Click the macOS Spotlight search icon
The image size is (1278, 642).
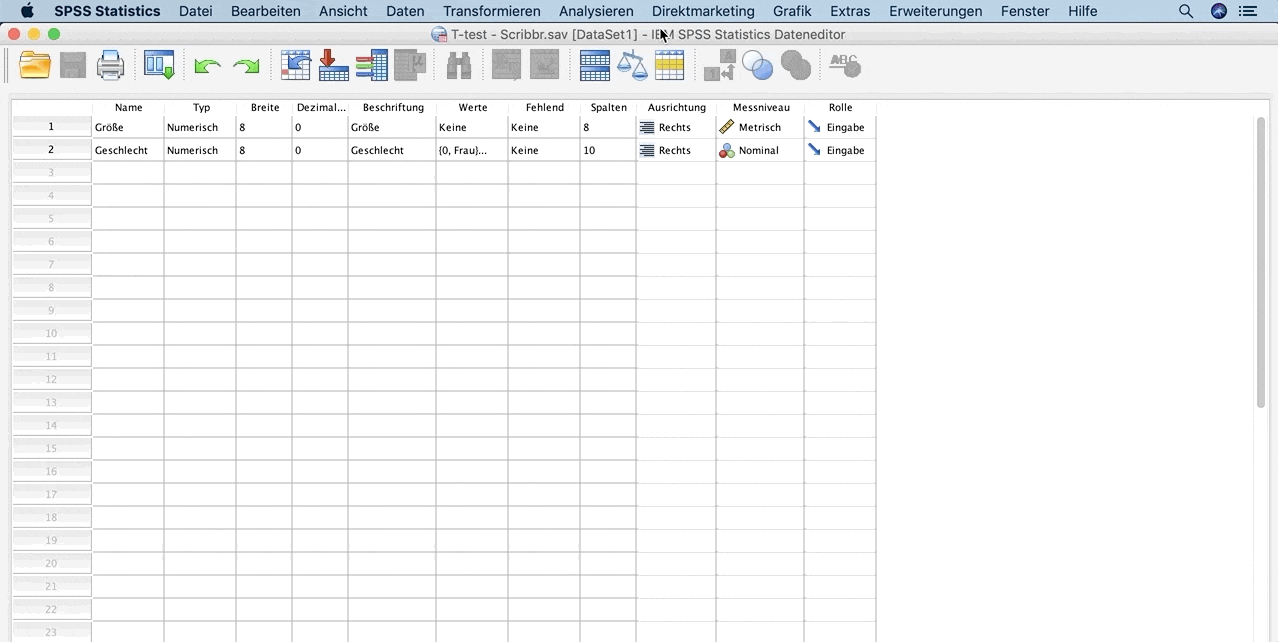(1186, 11)
